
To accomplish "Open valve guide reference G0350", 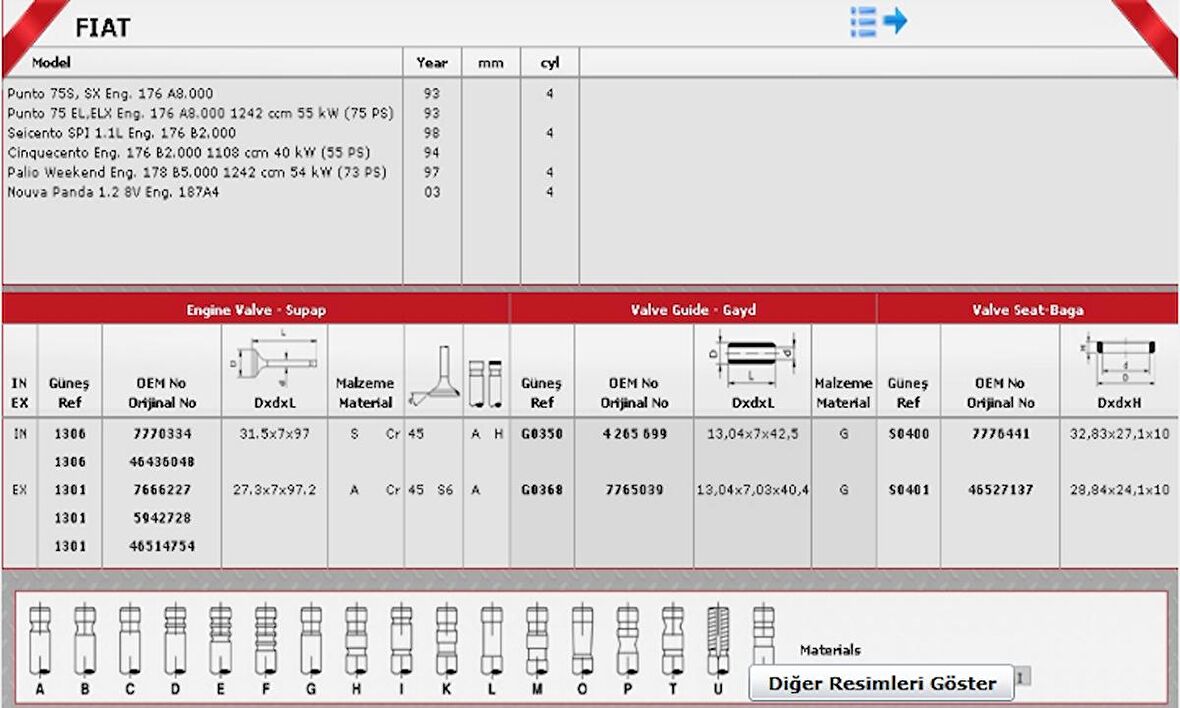I will (x=541, y=435).
